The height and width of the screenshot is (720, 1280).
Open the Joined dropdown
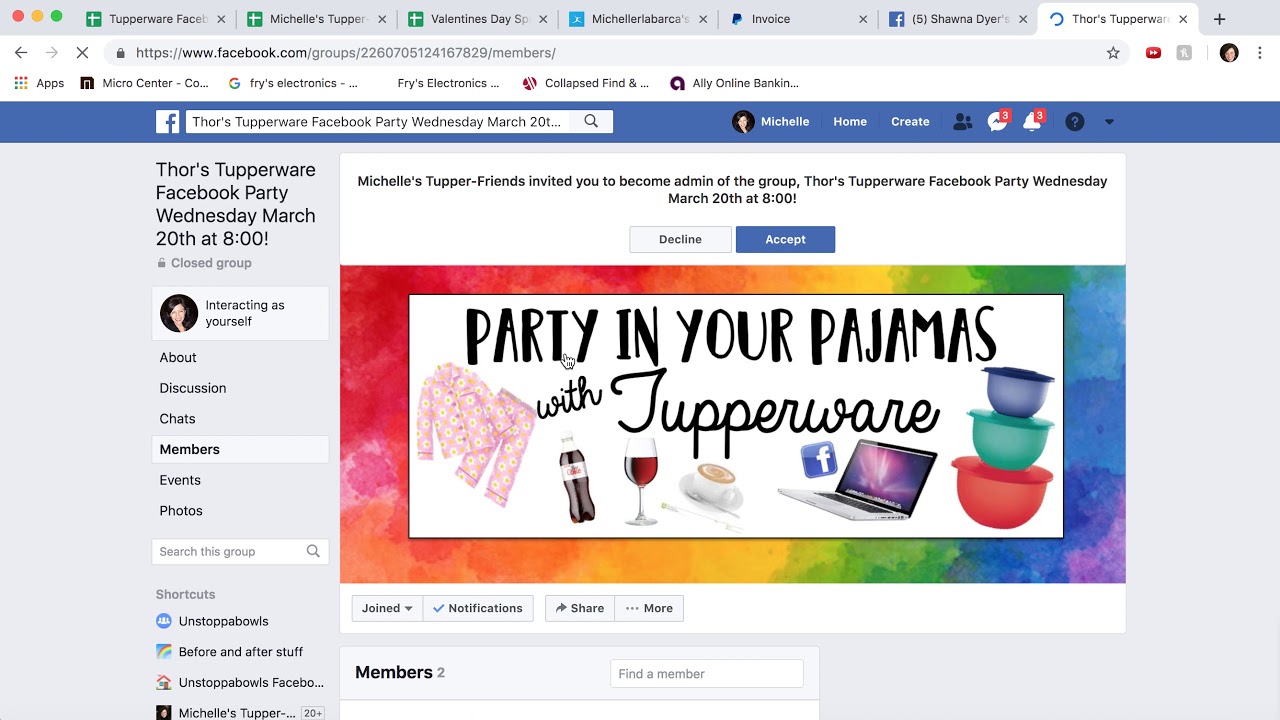tap(387, 608)
